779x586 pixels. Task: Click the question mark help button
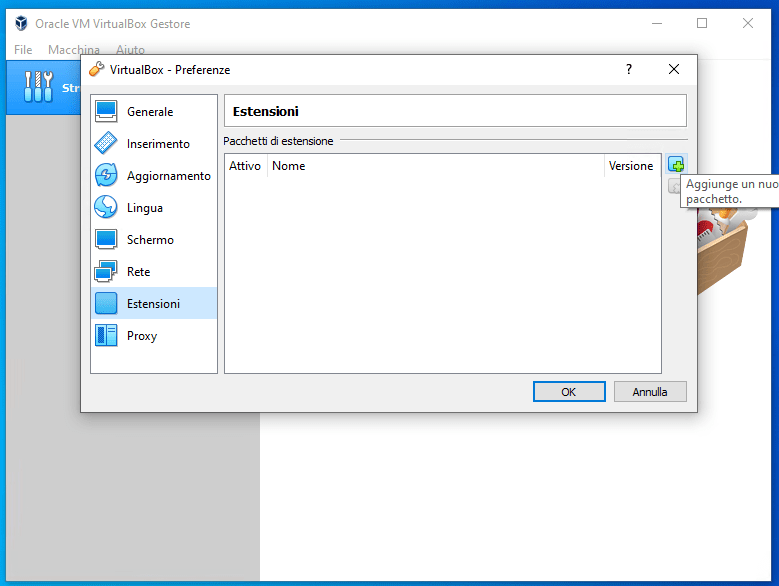click(629, 70)
